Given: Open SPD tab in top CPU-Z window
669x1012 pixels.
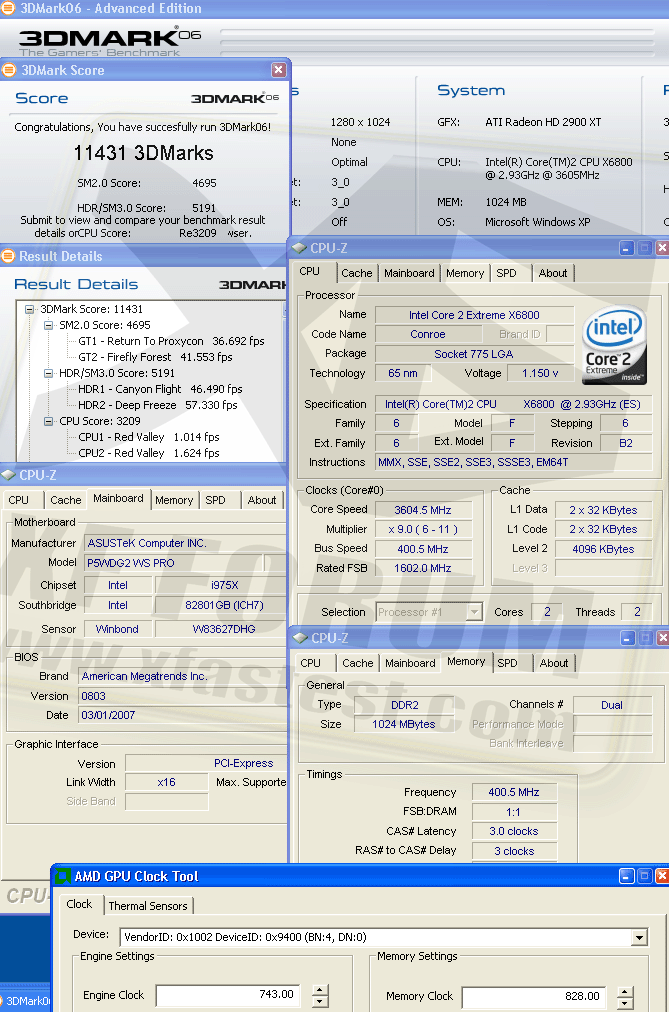Looking at the screenshot, I should coord(506,273).
